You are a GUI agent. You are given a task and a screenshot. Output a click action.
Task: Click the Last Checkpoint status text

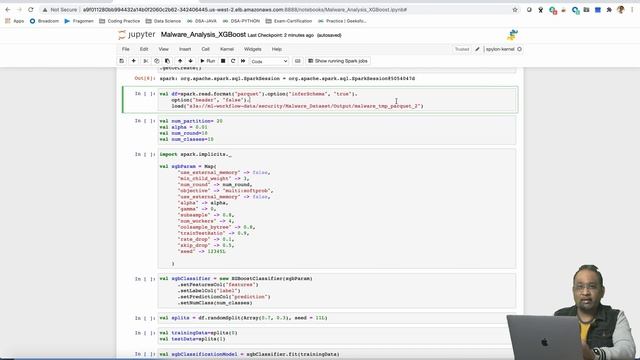click(281, 36)
